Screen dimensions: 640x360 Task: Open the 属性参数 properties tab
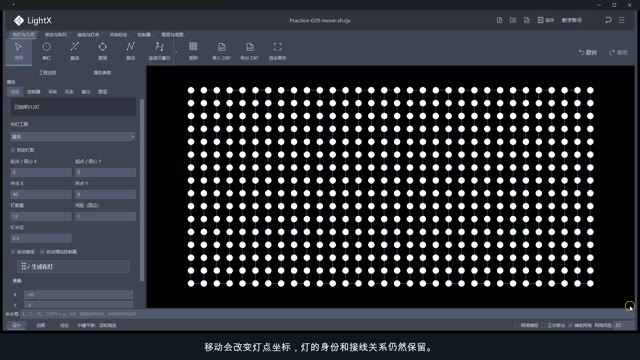click(x=102, y=73)
